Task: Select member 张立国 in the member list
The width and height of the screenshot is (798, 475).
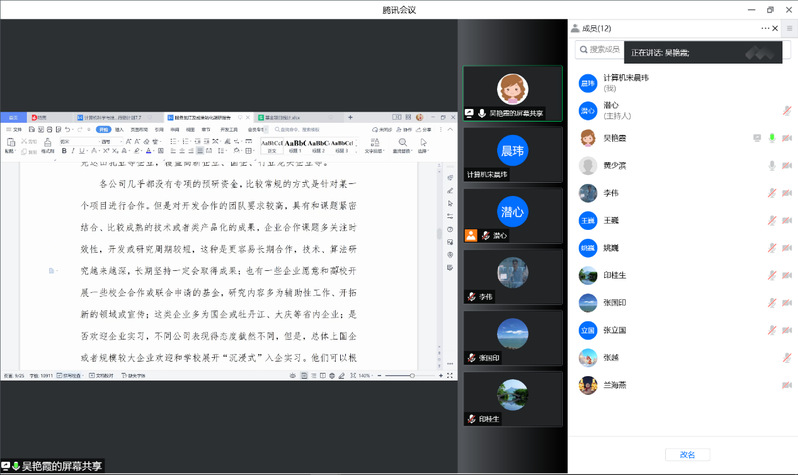Action: [614, 329]
